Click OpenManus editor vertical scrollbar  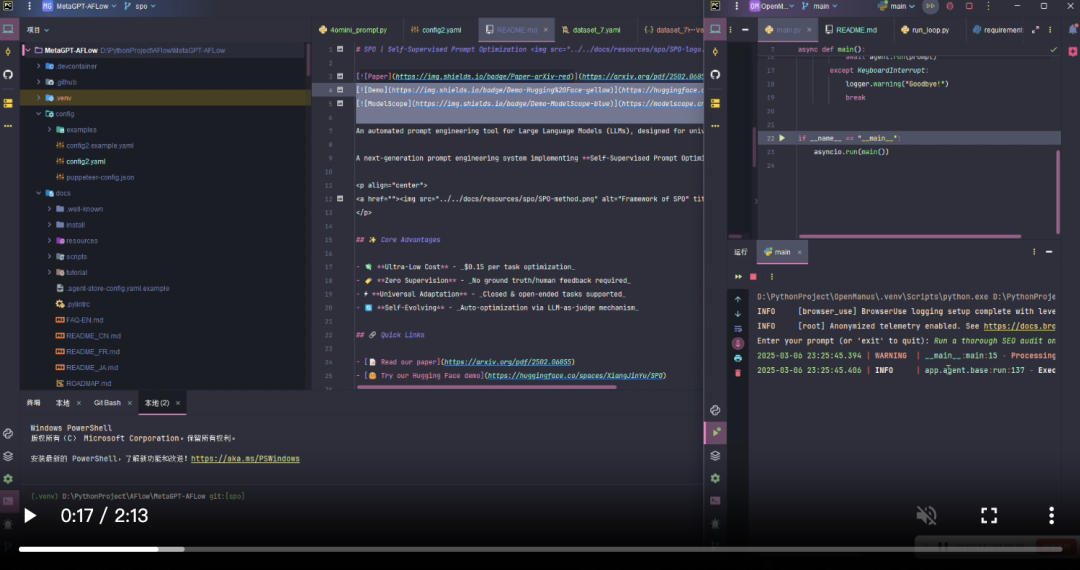pos(1058,193)
